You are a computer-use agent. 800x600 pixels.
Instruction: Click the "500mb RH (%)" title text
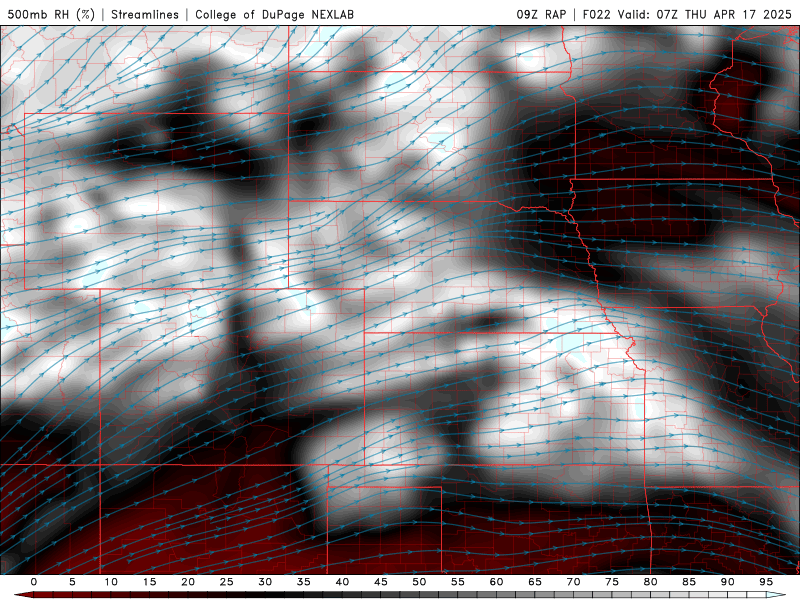coord(51,14)
